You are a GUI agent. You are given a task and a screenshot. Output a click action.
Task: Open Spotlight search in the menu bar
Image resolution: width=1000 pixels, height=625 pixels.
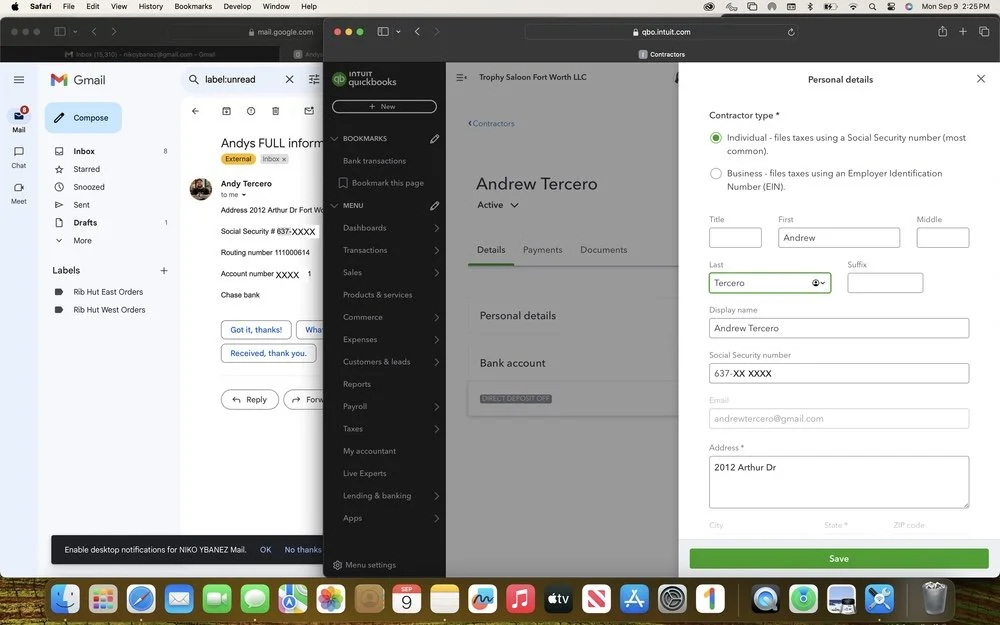[872, 6]
